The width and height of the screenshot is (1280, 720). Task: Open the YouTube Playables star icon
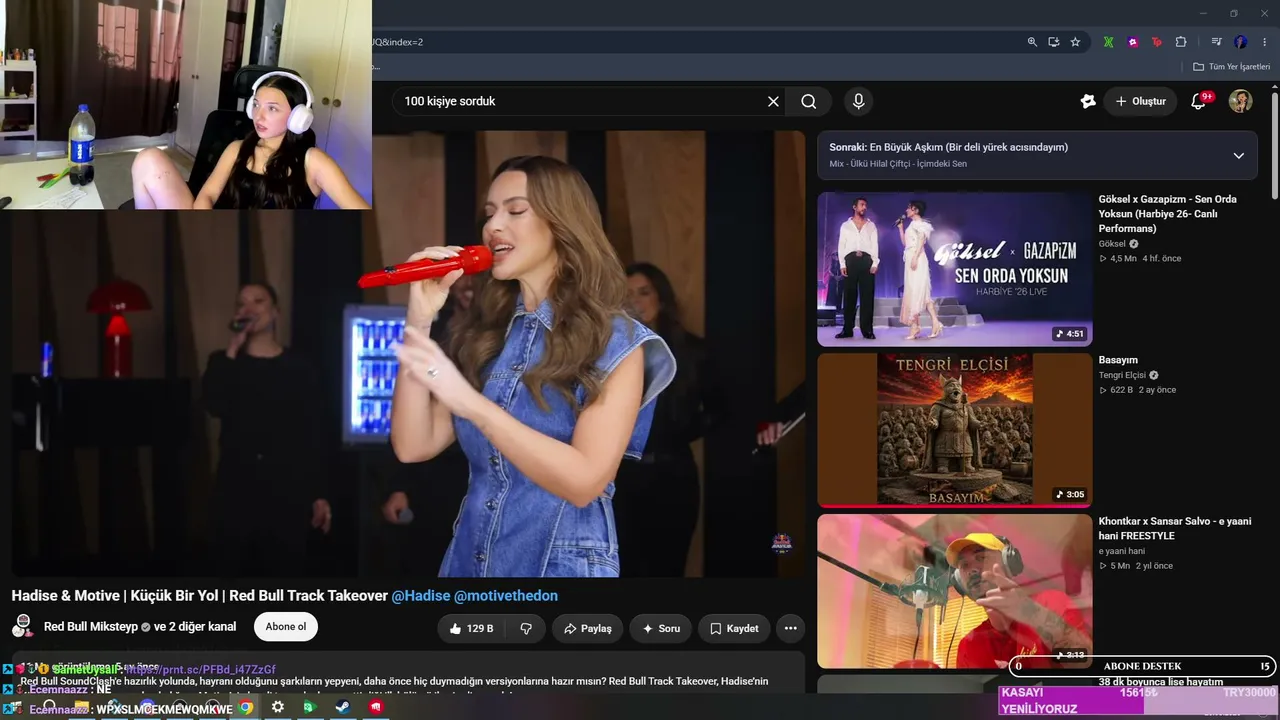tap(1088, 101)
